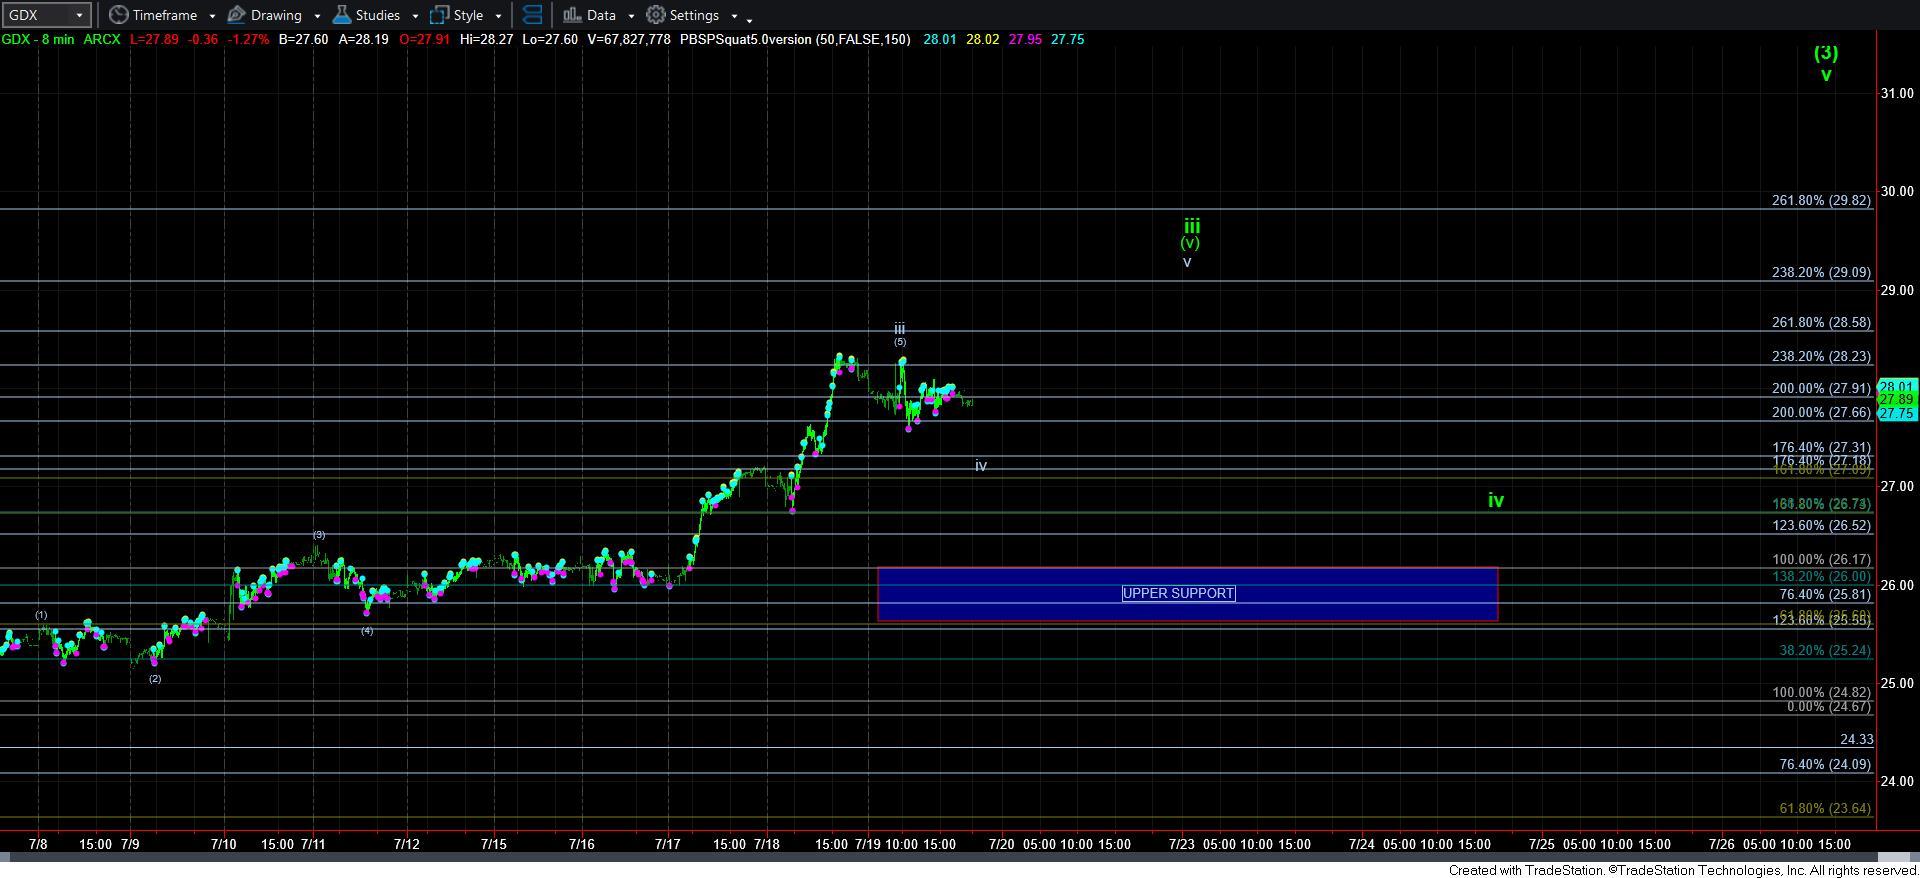Click the GDX - 8 min status text
The width and height of the screenshot is (1920, 878).
[37, 39]
